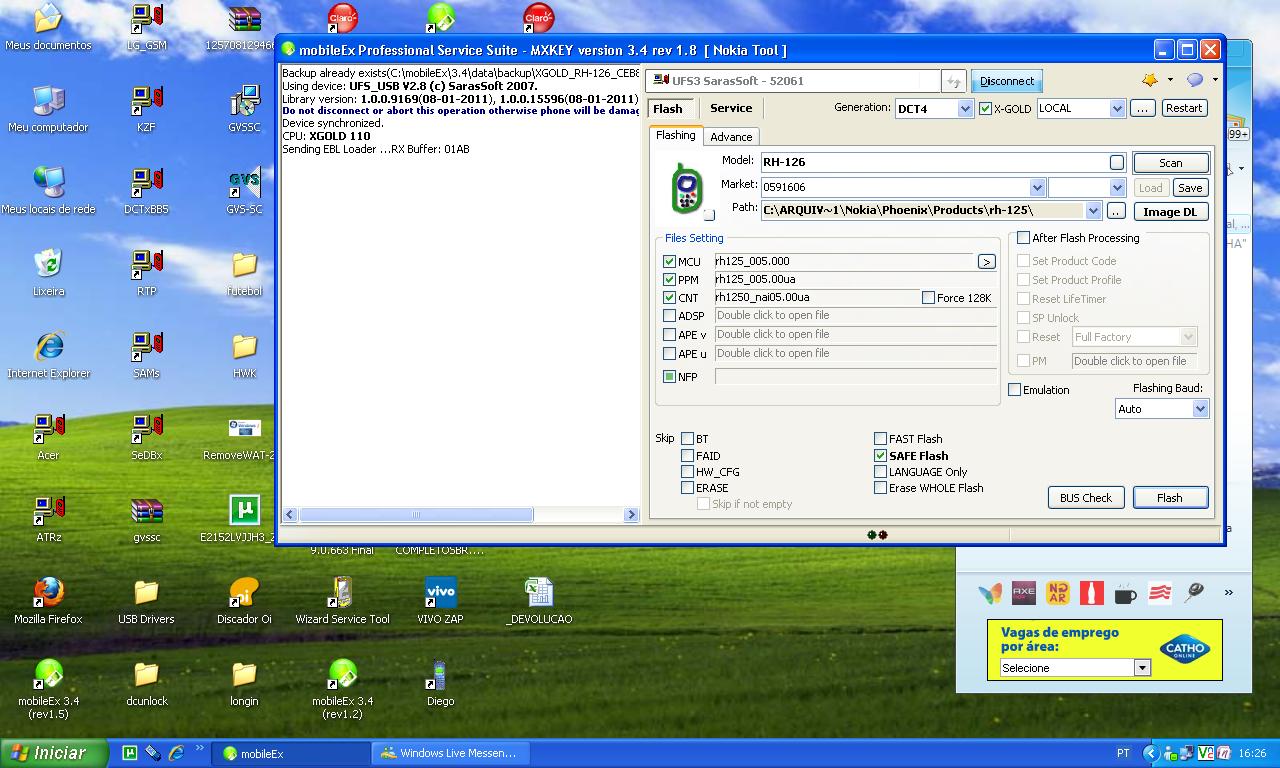The width and height of the screenshot is (1280, 768).
Task: Click the coffee cup icon in Messenger window
Action: click(1126, 593)
